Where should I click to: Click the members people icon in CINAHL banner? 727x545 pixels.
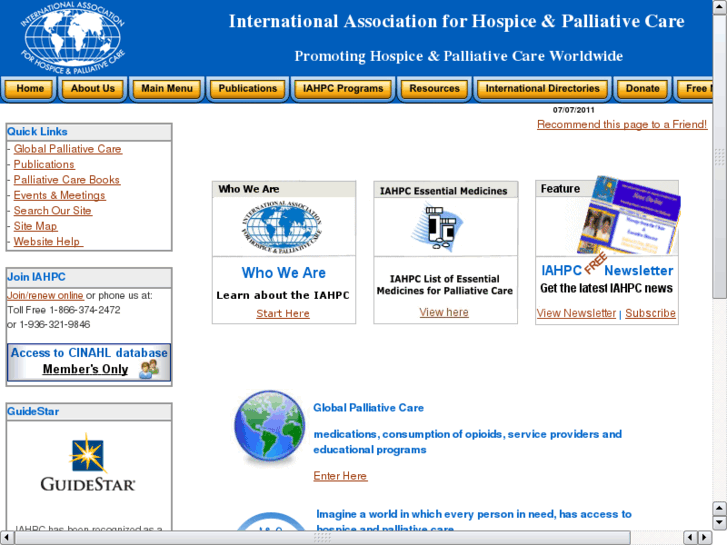[x=149, y=369]
